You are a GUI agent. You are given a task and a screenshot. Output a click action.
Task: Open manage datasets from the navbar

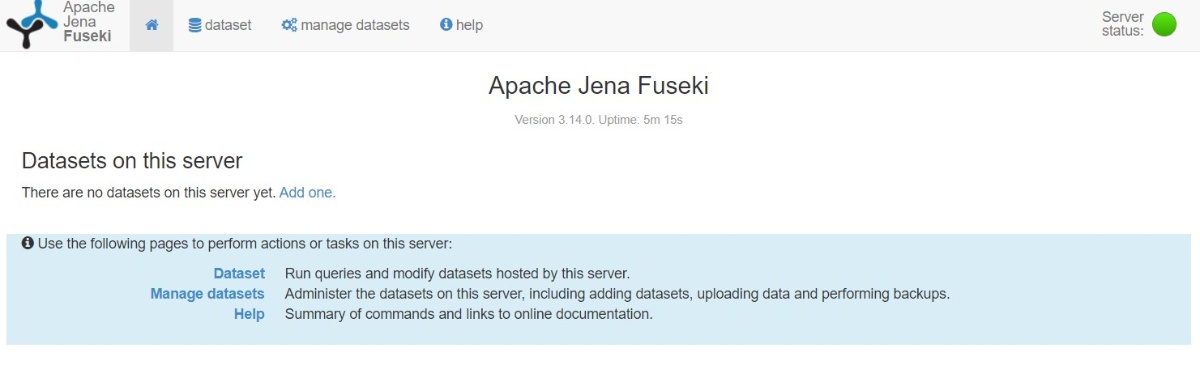point(346,25)
